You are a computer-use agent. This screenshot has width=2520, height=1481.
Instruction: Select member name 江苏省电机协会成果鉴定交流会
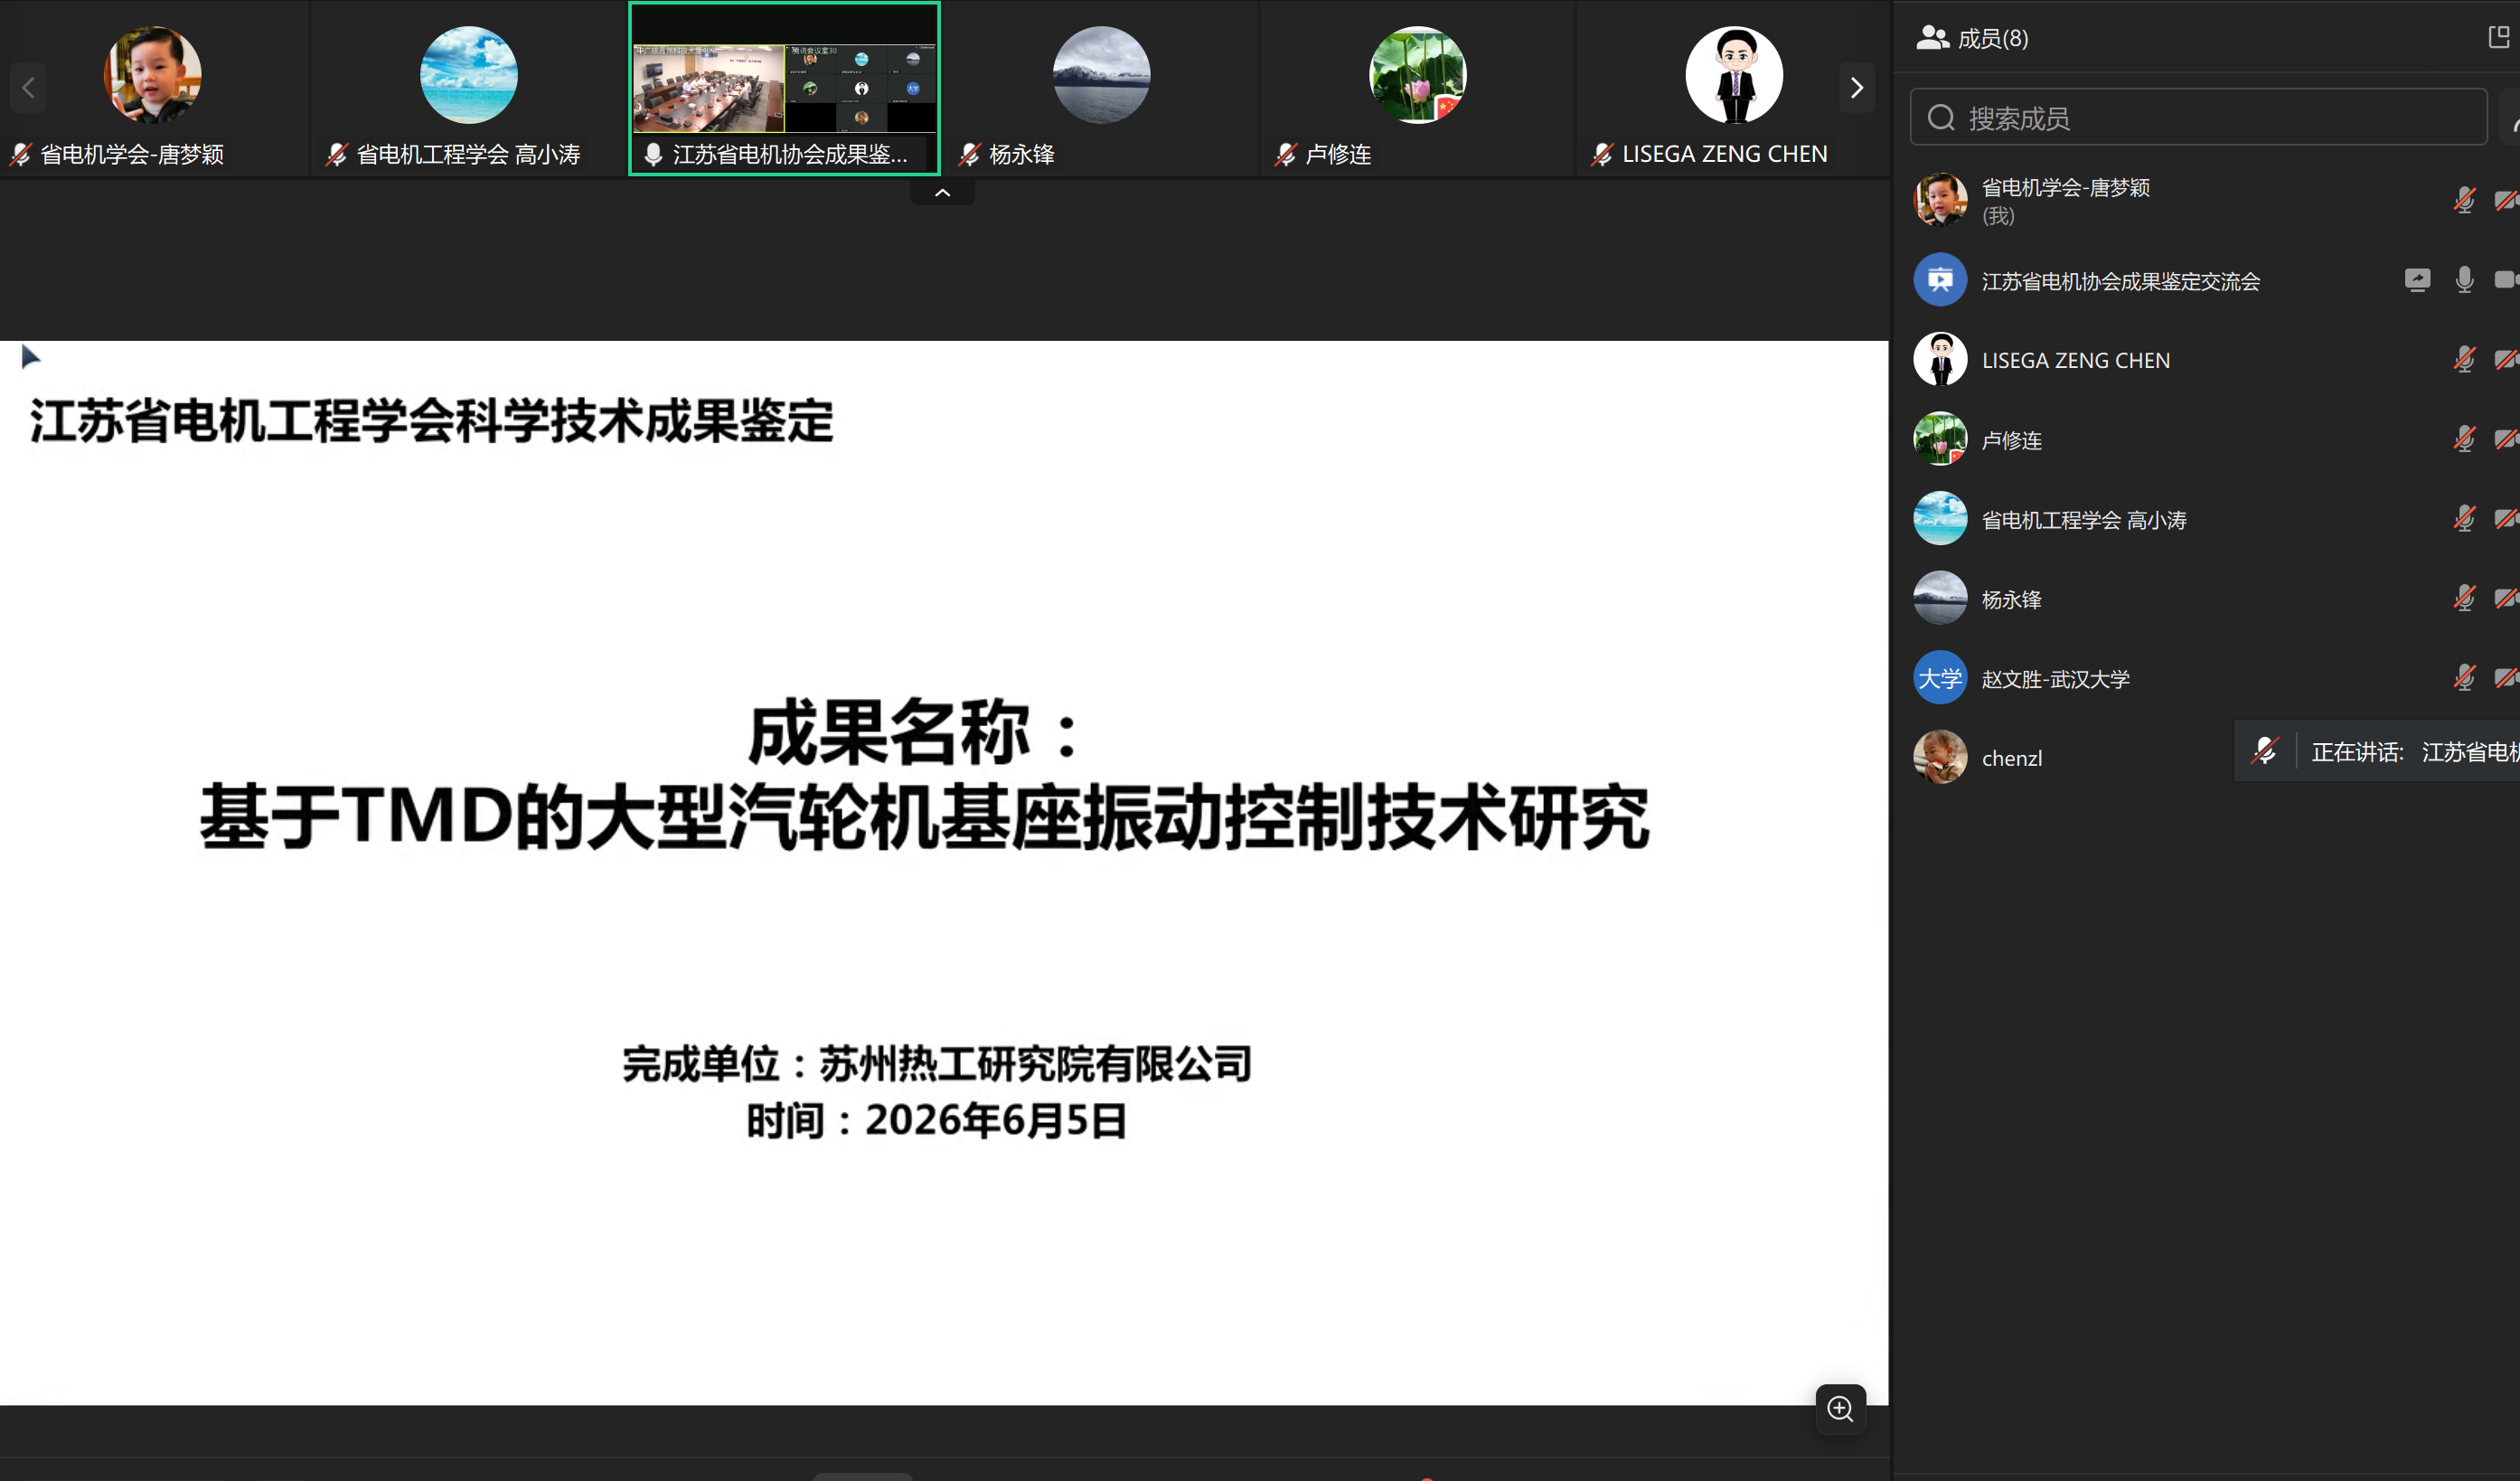tap(2120, 281)
